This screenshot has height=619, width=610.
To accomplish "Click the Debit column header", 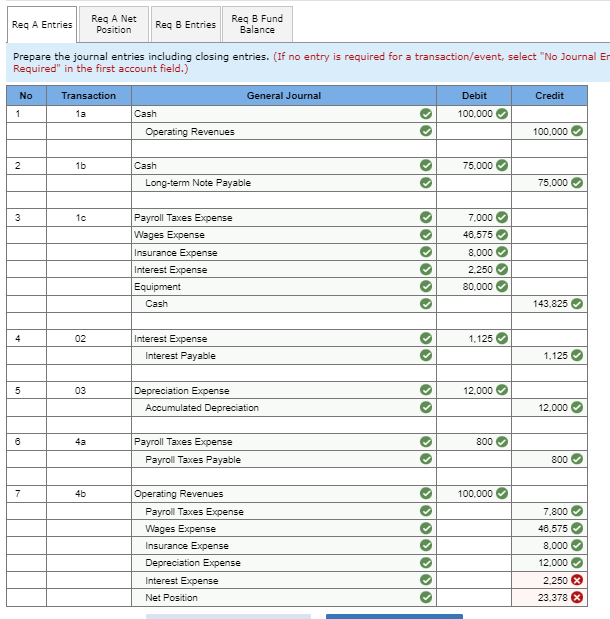I will click(474, 96).
